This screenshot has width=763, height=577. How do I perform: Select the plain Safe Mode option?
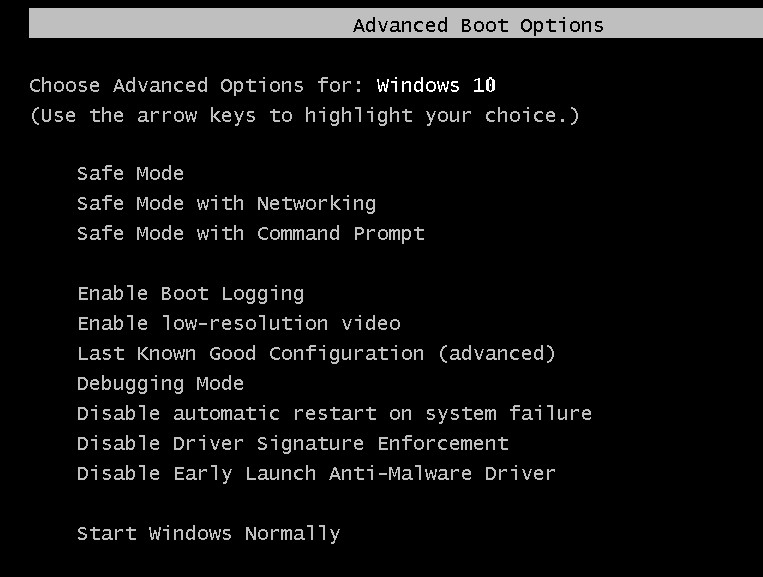coord(130,174)
